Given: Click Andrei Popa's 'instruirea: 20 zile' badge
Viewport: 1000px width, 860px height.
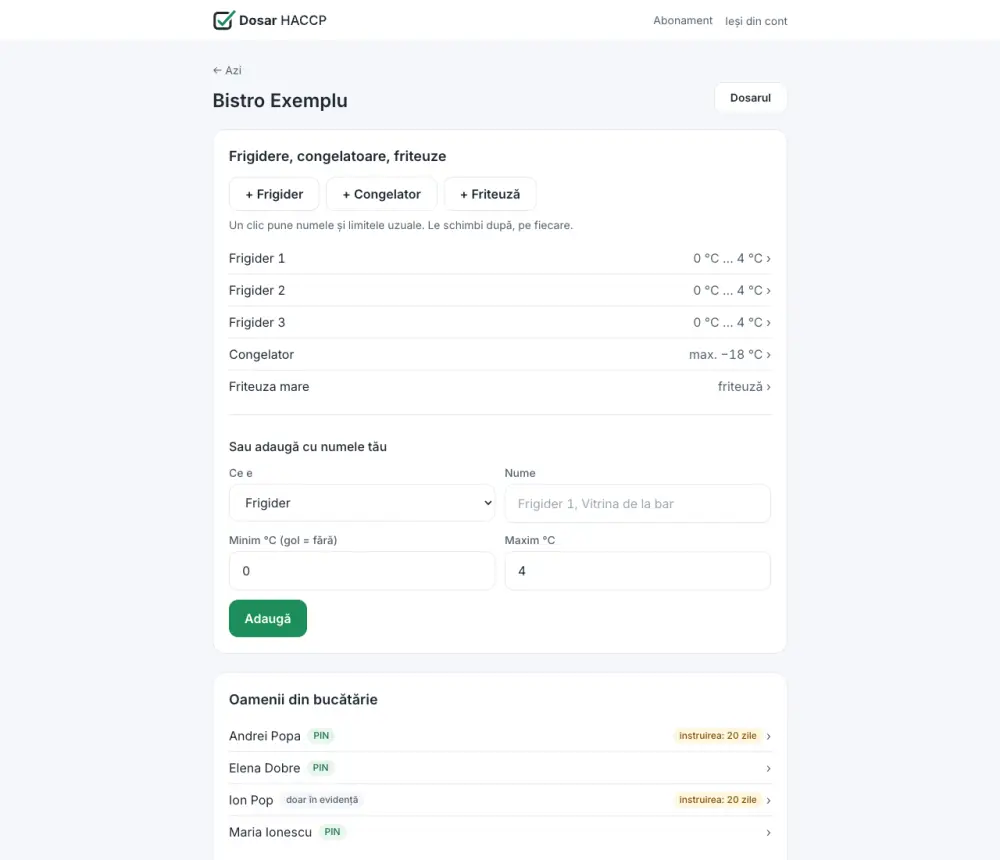Looking at the screenshot, I should (717, 736).
